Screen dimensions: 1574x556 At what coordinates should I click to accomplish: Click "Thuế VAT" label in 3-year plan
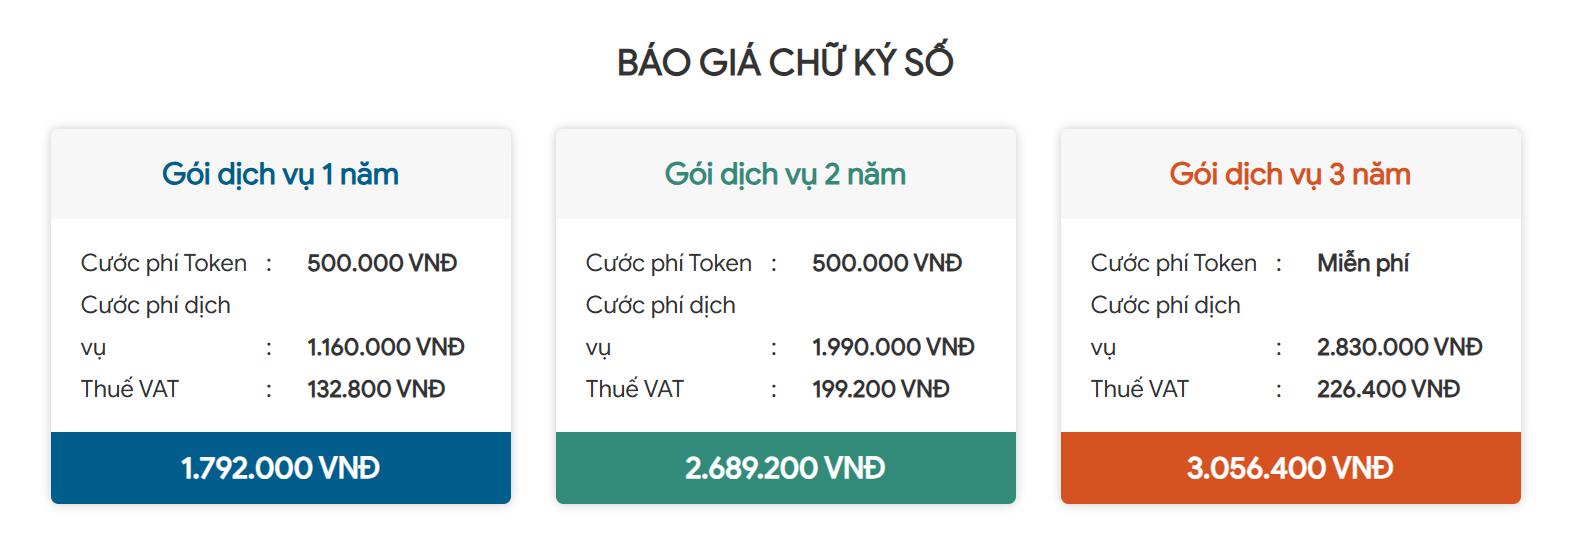[1140, 389]
